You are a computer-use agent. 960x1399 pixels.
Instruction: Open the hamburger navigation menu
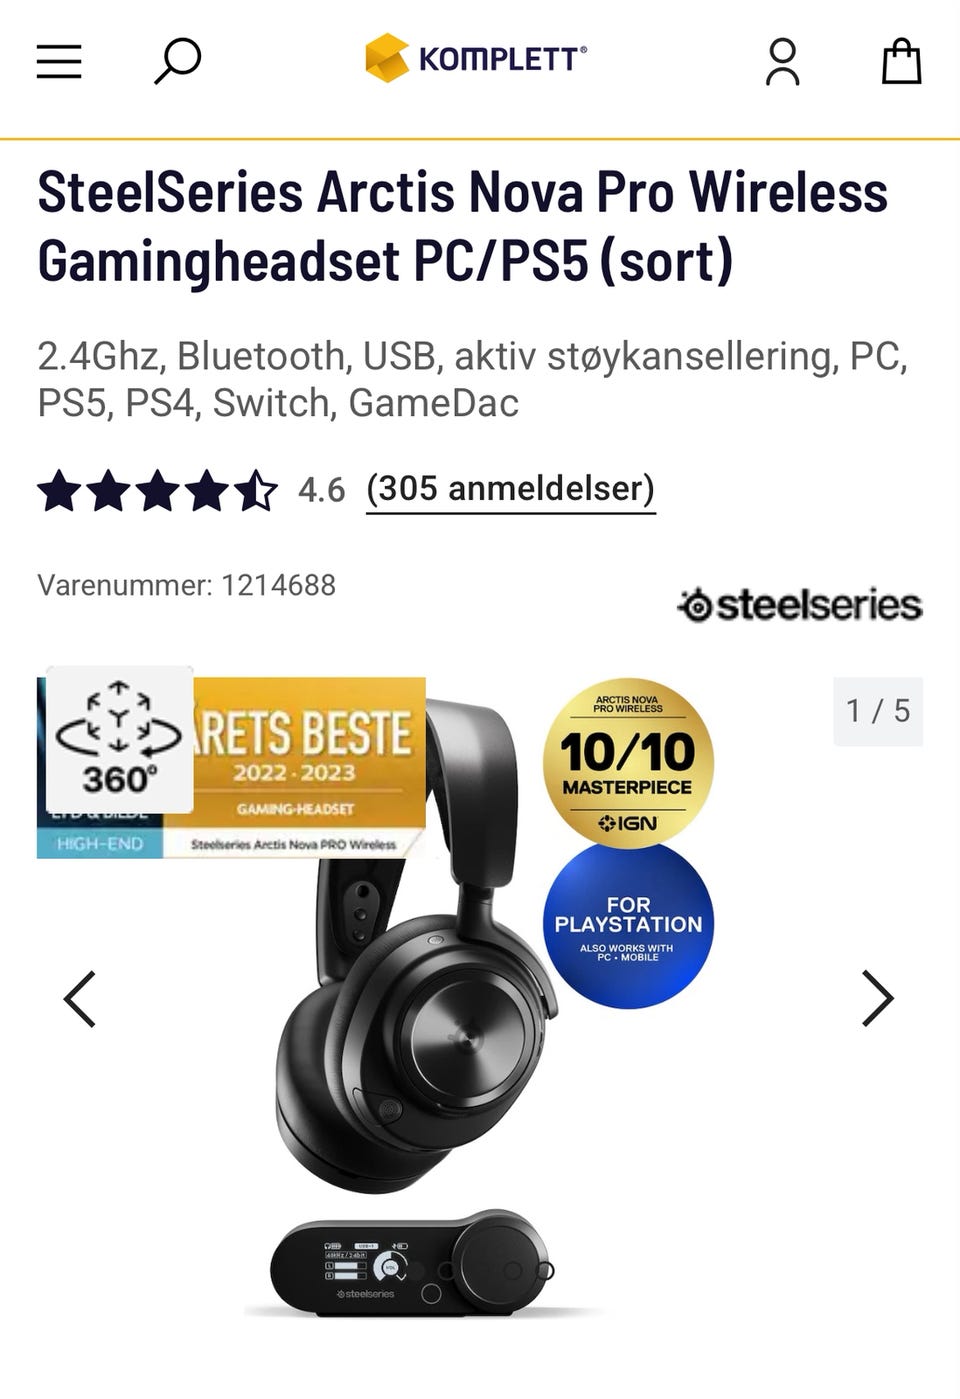click(x=59, y=62)
